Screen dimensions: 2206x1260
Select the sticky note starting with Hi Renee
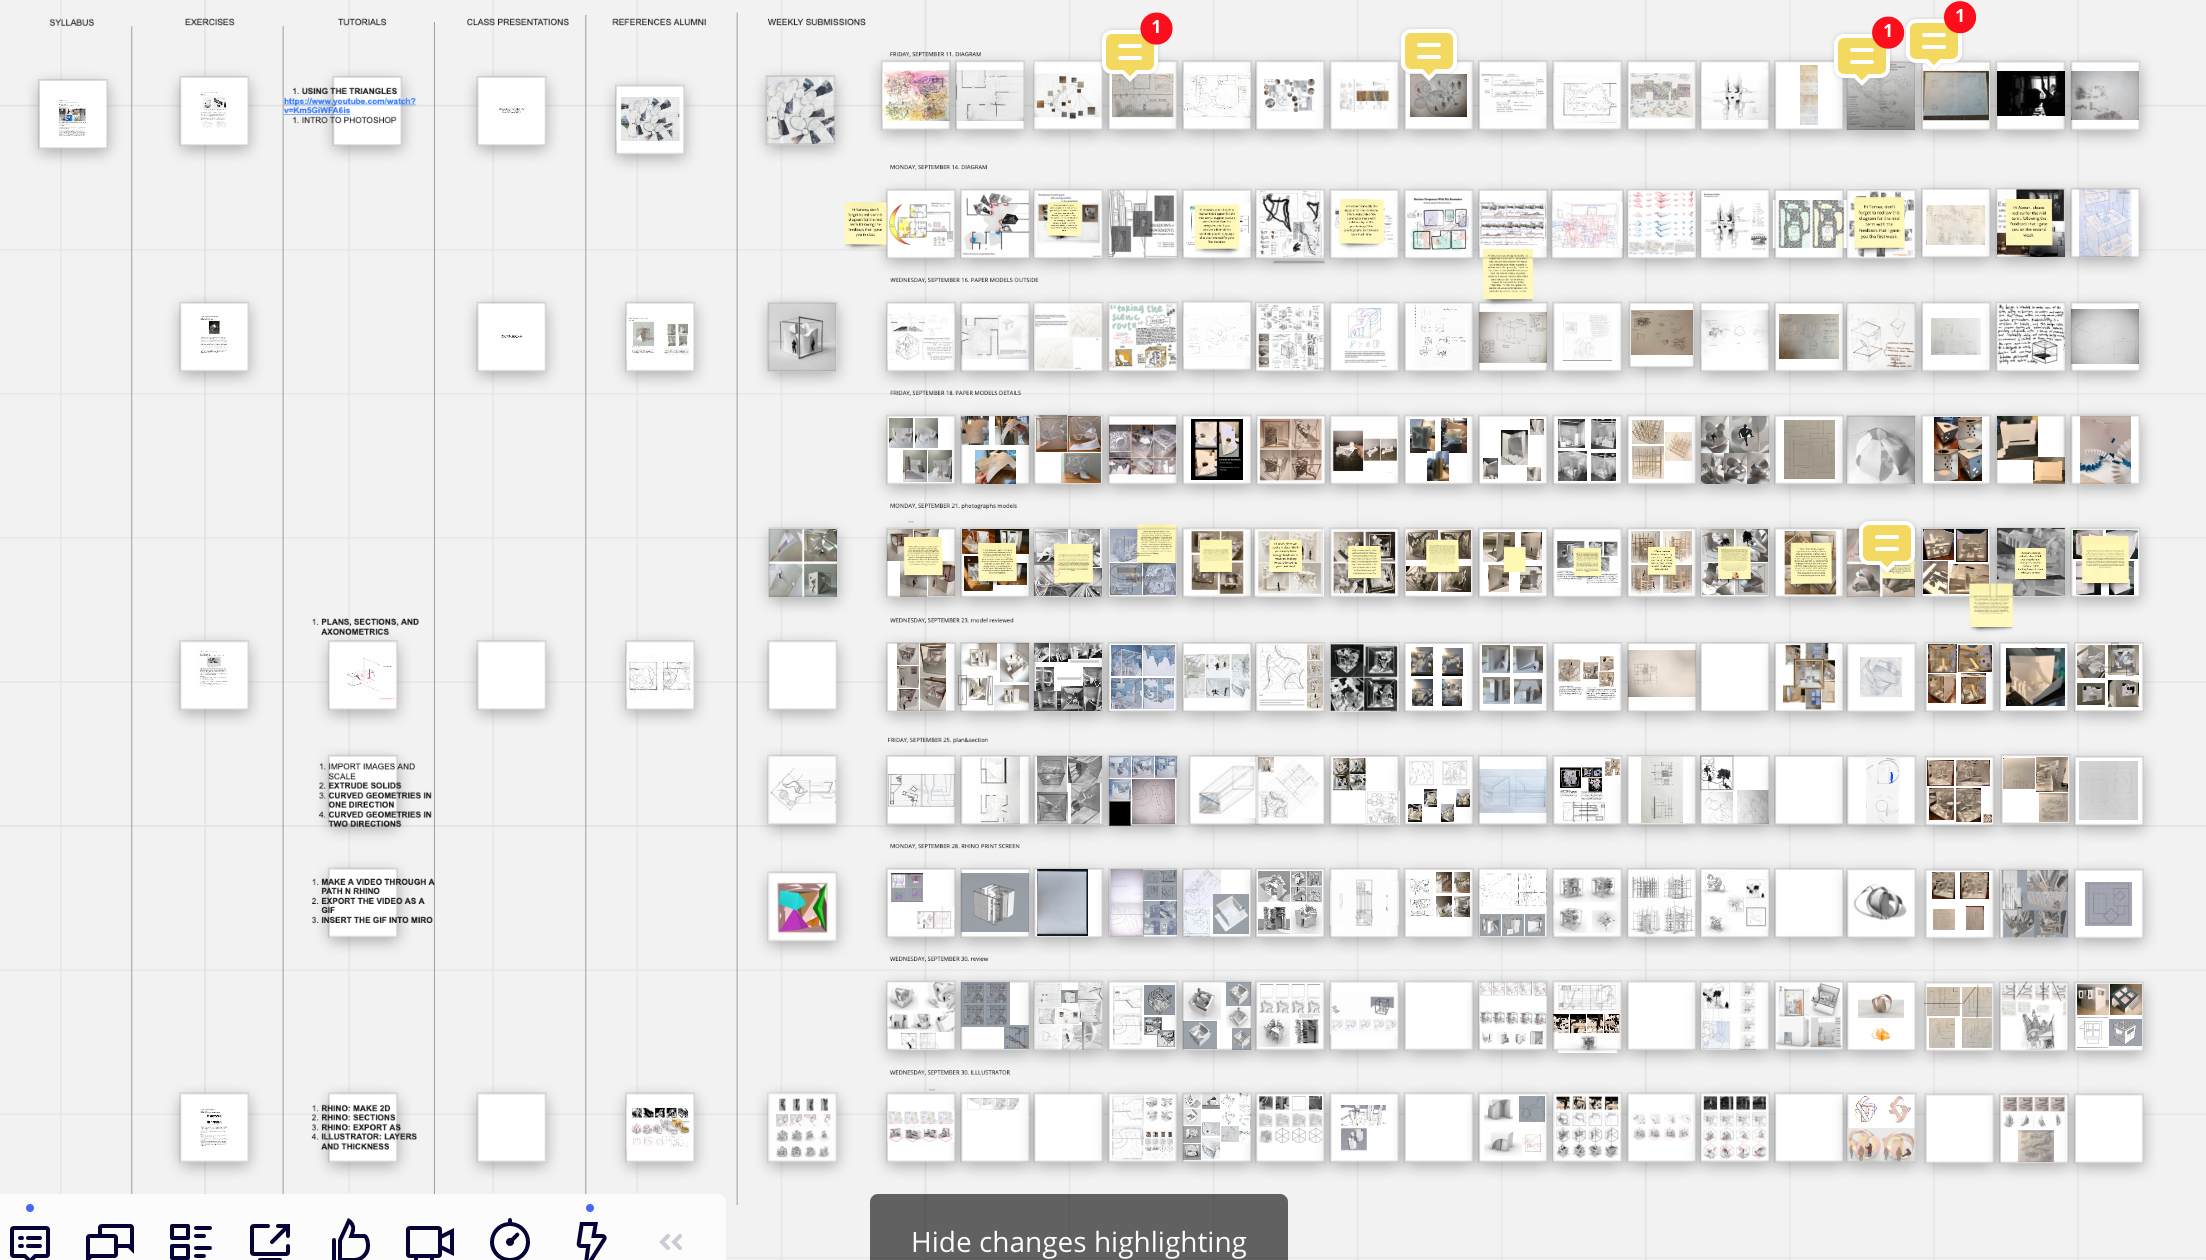tap(2030, 222)
